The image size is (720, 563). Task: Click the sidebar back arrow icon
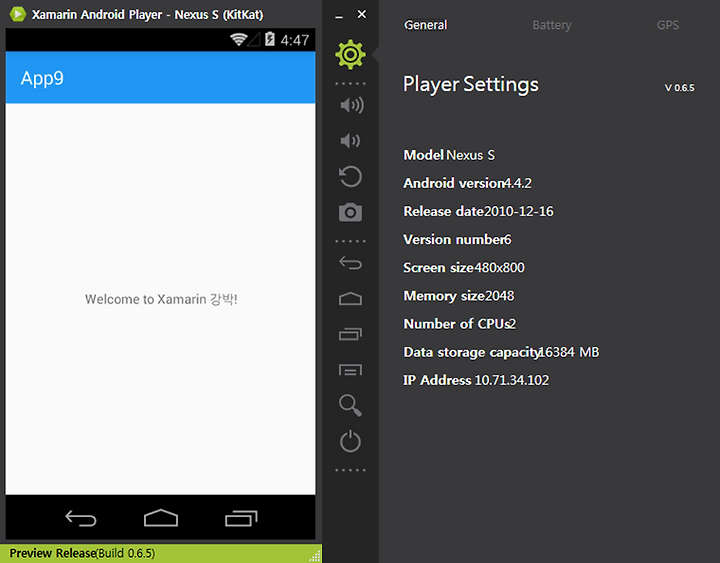point(350,263)
